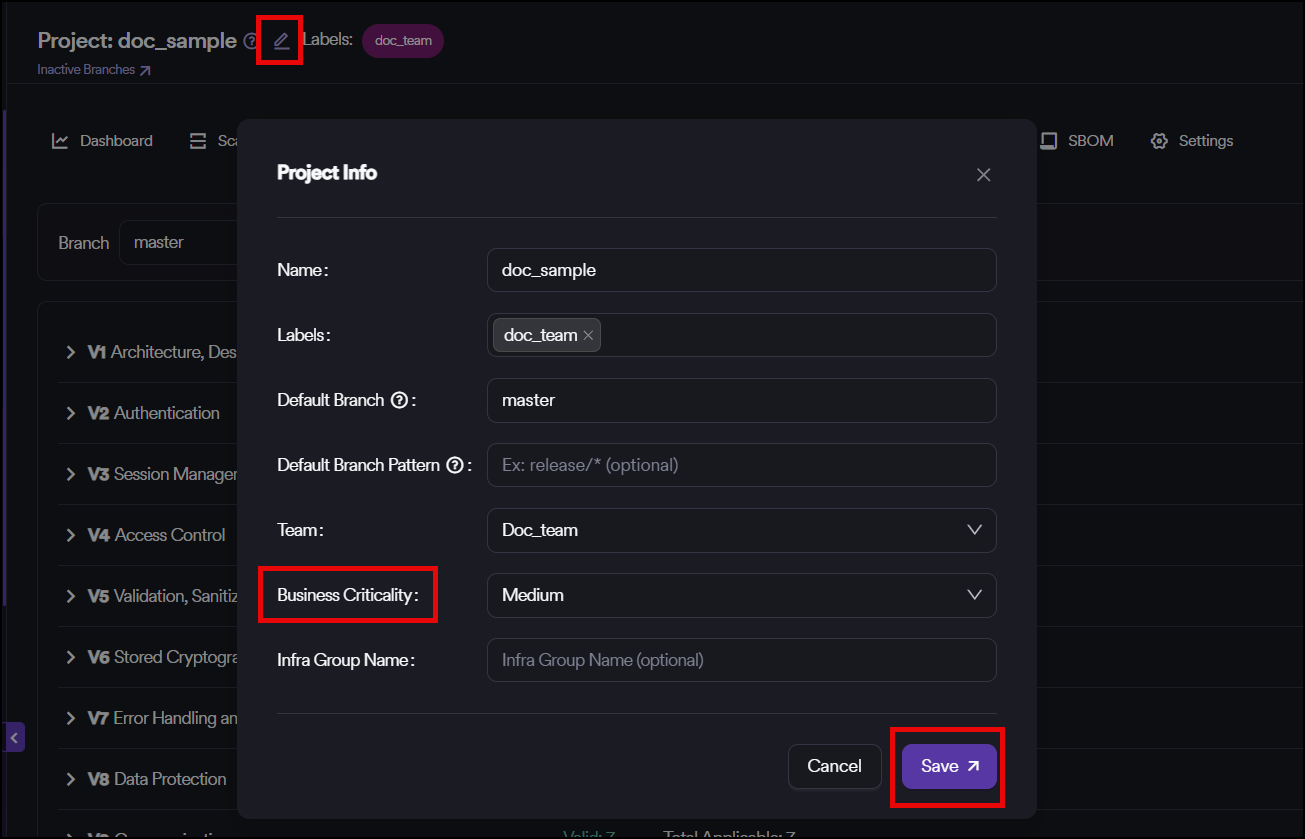Viewport: 1305px width, 839px height.
Task: Expand the V2 Authentication section
Action: point(71,413)
